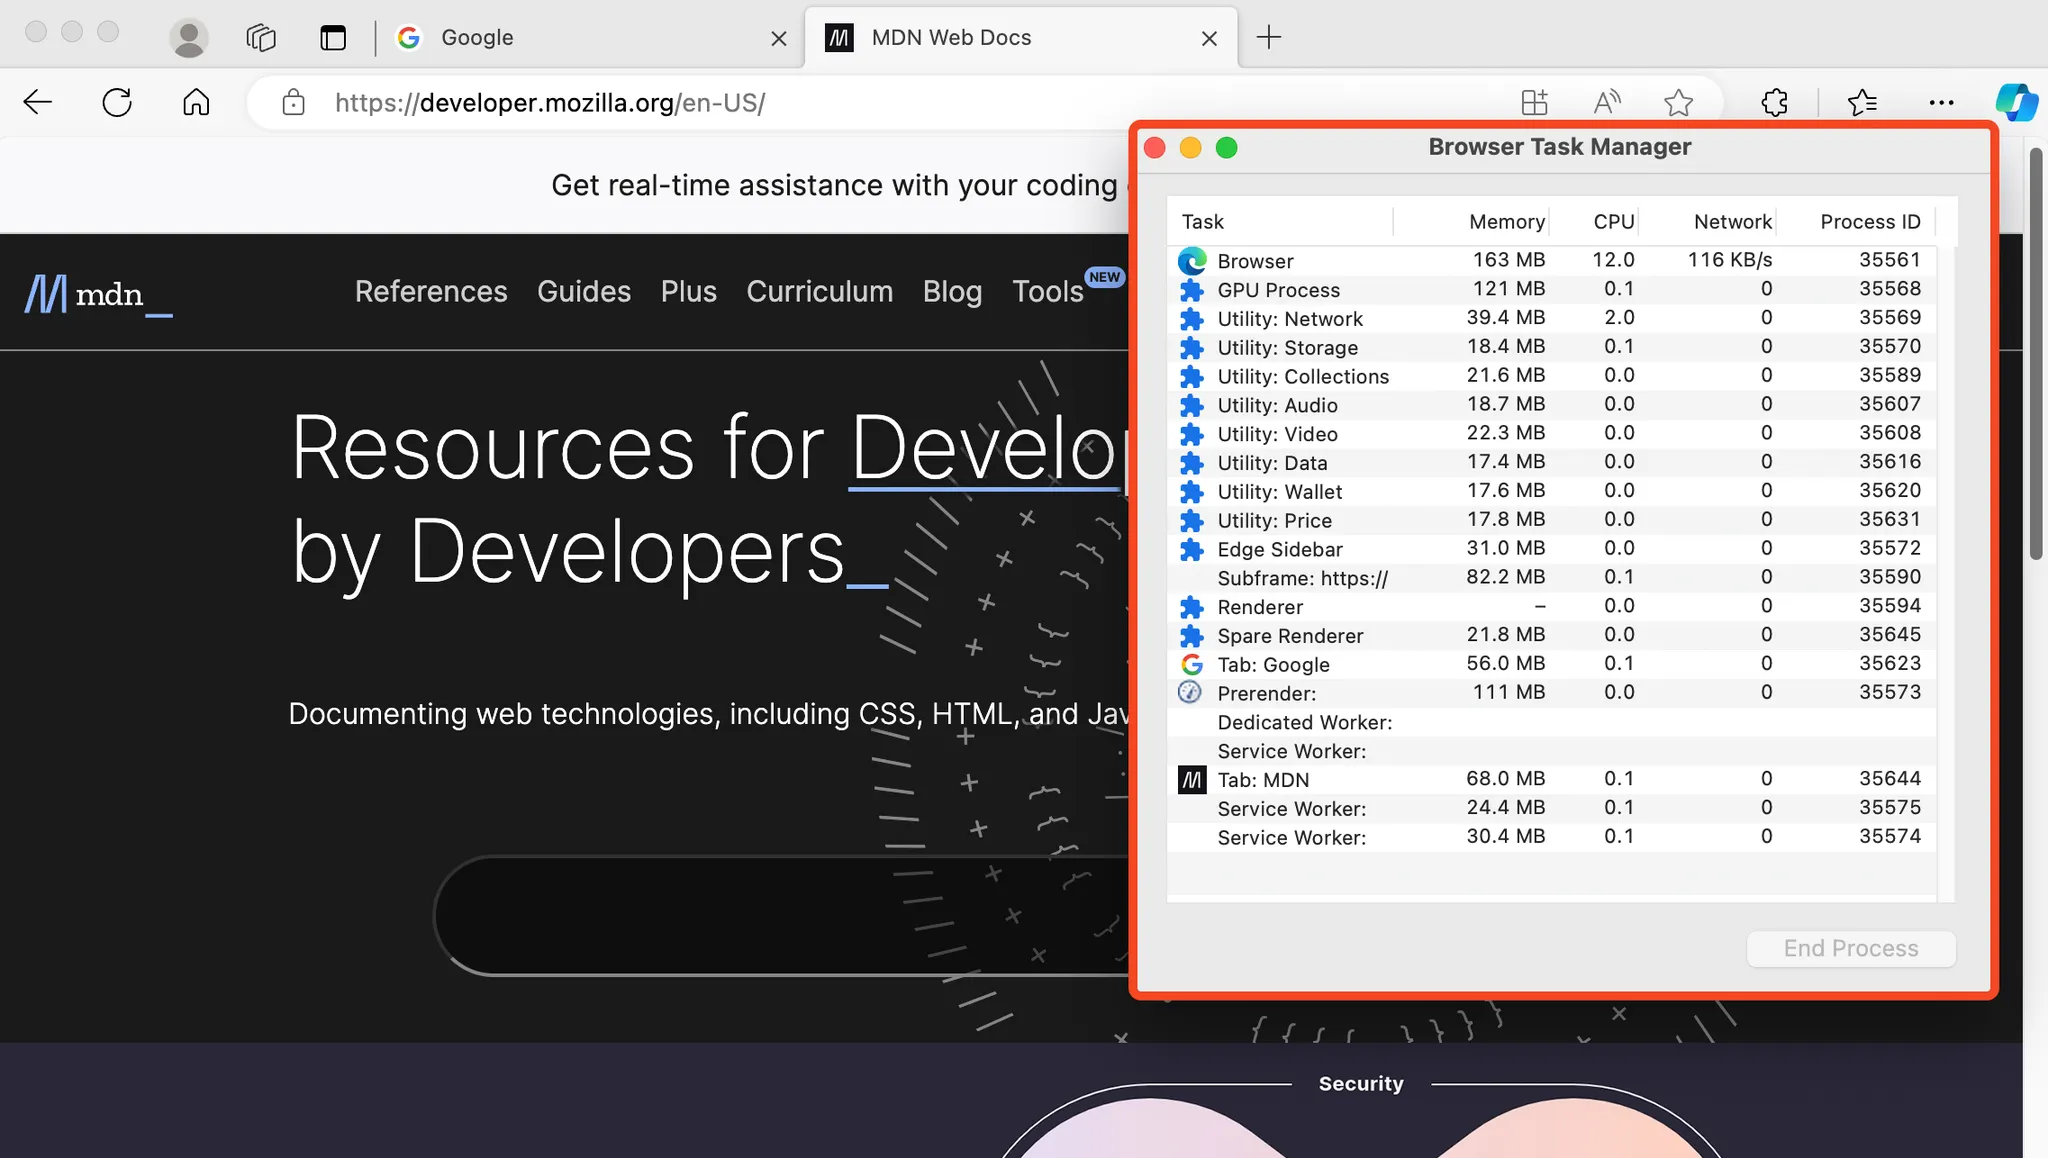Add this page to favorites star
The width and height of the screenshot is (2048, 1158).
1678,102
